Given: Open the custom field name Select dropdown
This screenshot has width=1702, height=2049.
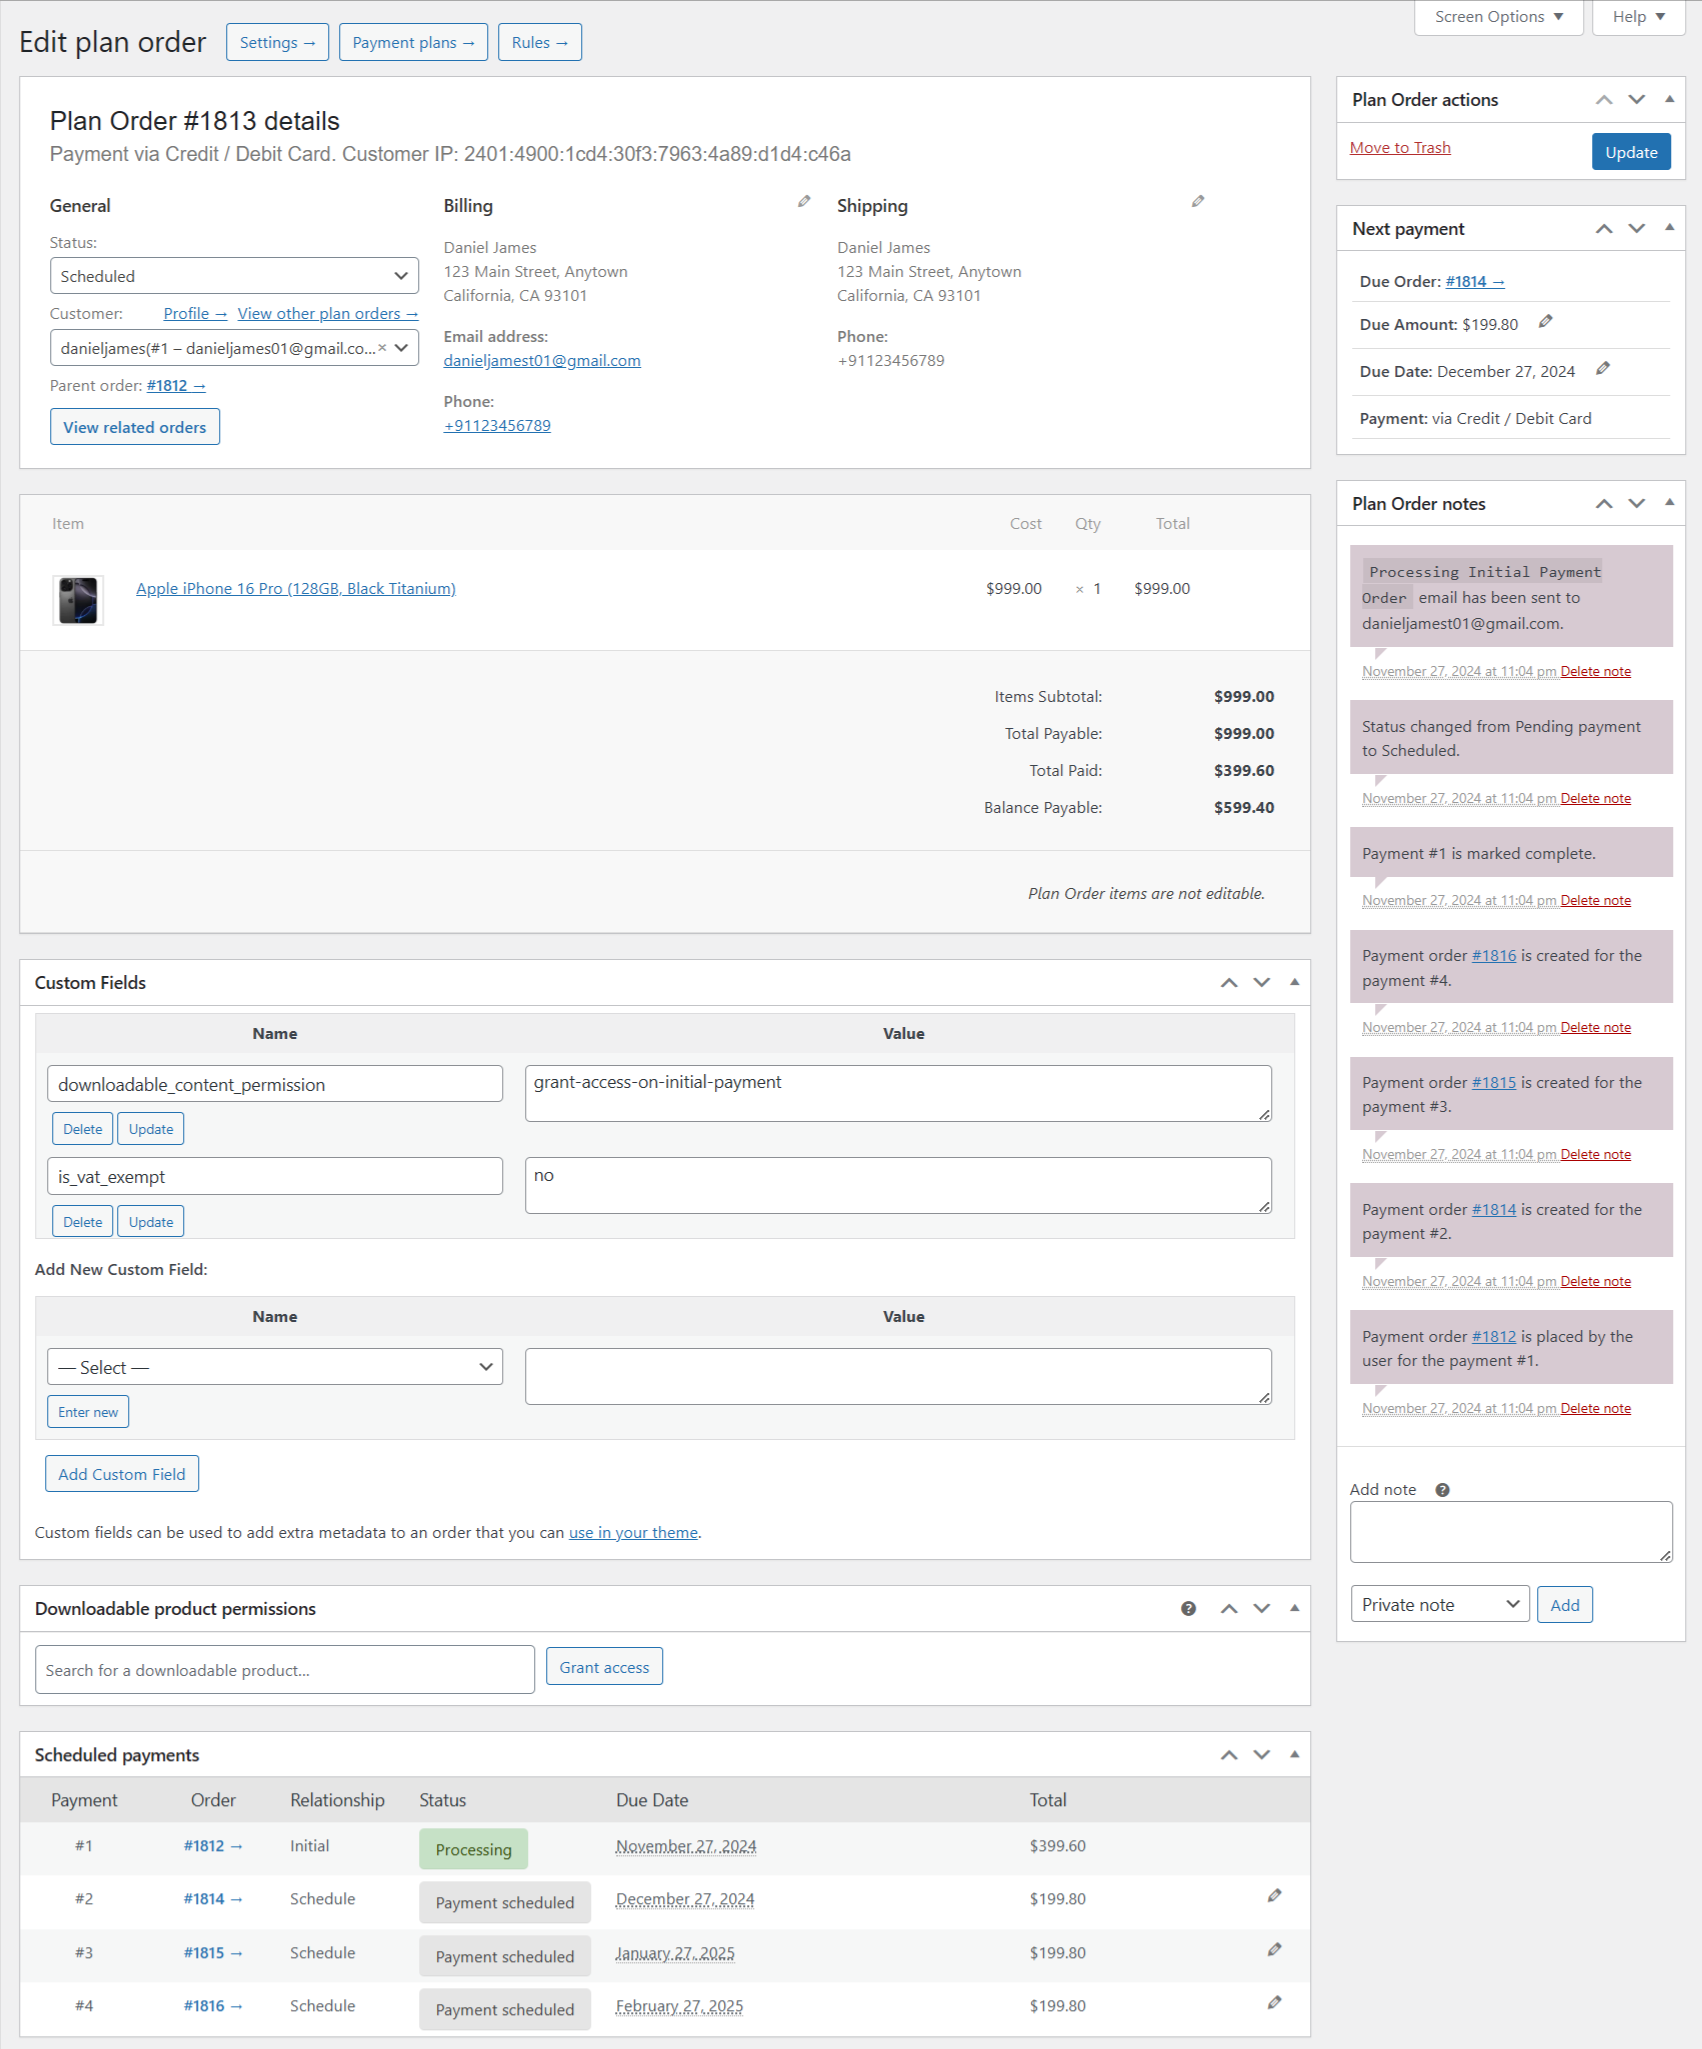Looking at the screenshot, I should point(274,1366).
